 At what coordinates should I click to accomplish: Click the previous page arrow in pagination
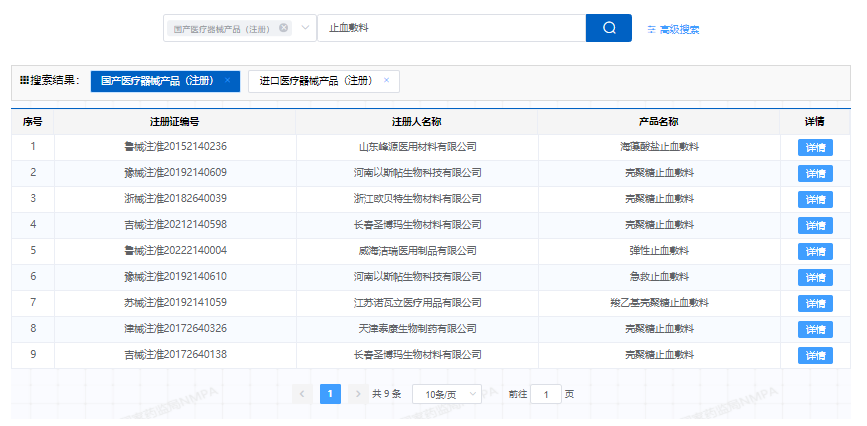pyautogui.click(x=303, y=394)
